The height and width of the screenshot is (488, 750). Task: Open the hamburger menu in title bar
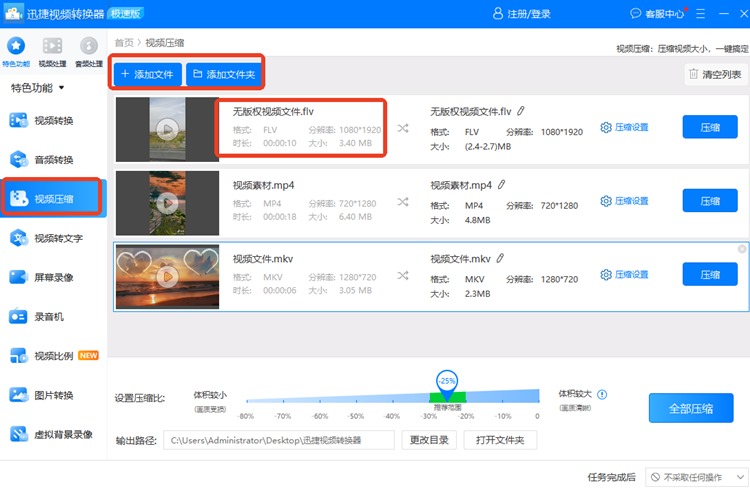click(x=701, y=13)
